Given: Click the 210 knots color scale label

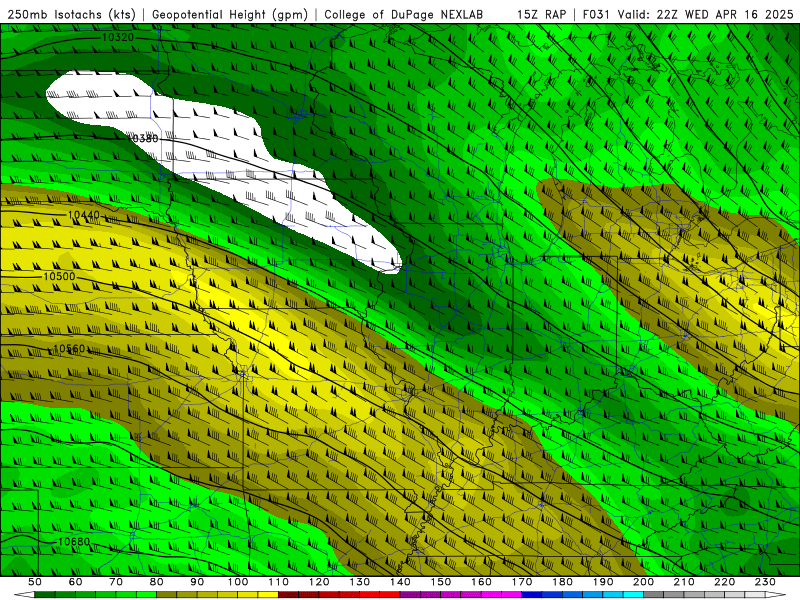Looking at the screenshot, I should point(684,582).
